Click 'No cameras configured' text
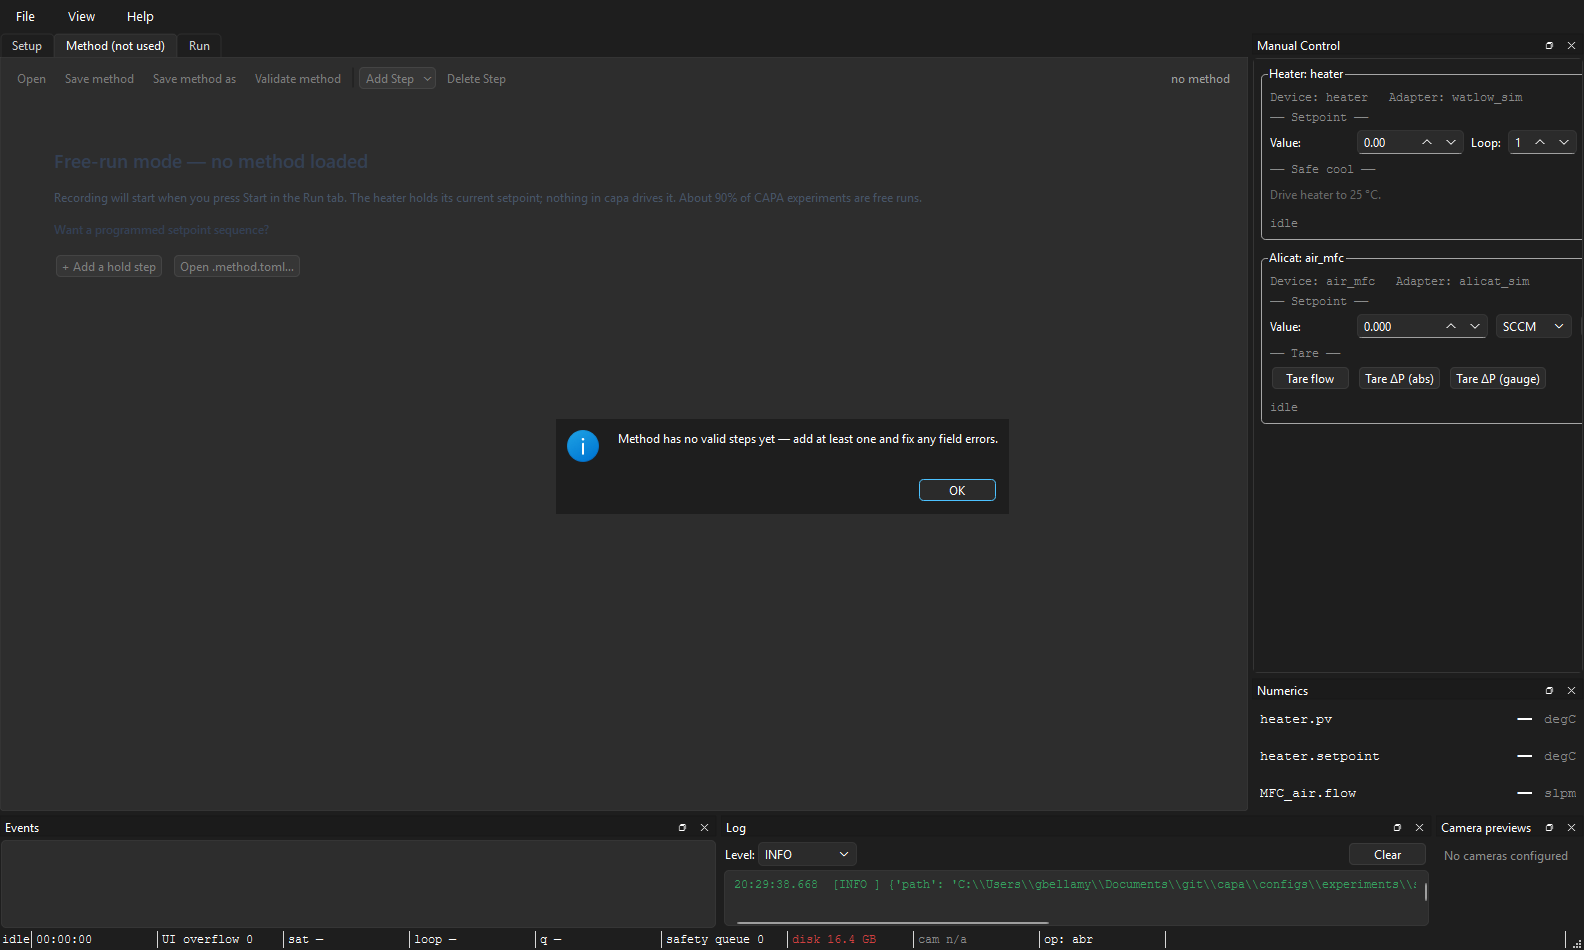Screen dimensions: 1584x950 point(1505,856)
